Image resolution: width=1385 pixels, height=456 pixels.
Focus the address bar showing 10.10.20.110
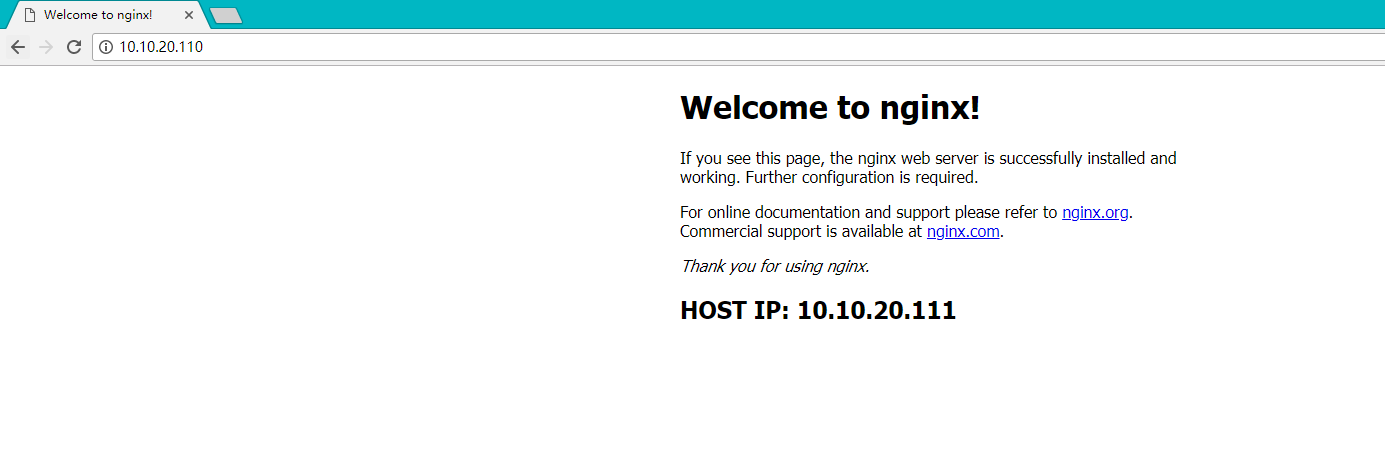738,47
